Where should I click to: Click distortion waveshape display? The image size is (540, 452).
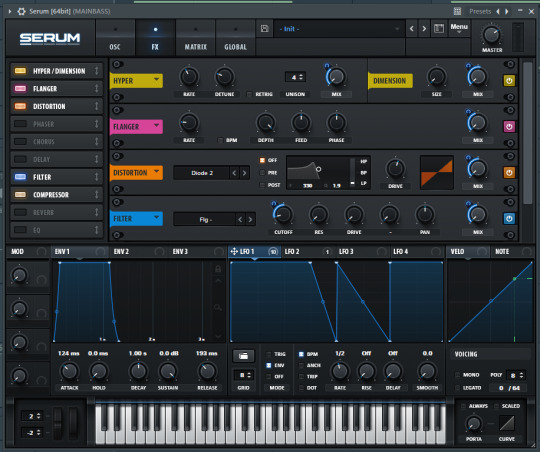pyautogui.click(x=437, y=172)
